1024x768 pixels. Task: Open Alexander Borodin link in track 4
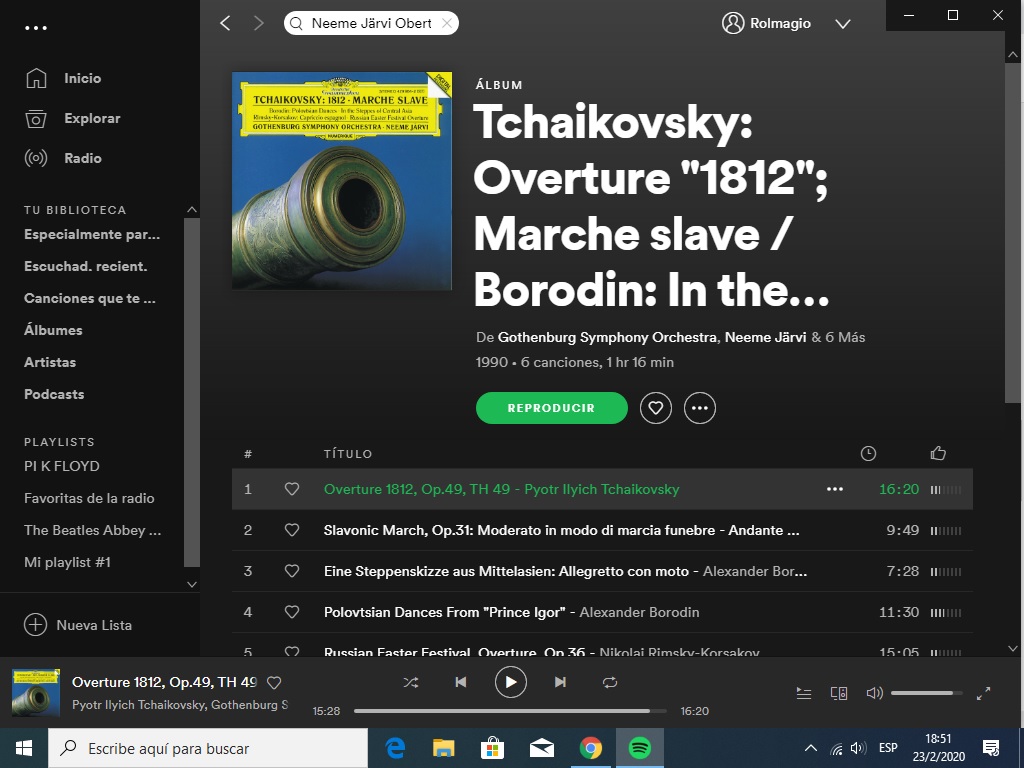coord(639,612)
